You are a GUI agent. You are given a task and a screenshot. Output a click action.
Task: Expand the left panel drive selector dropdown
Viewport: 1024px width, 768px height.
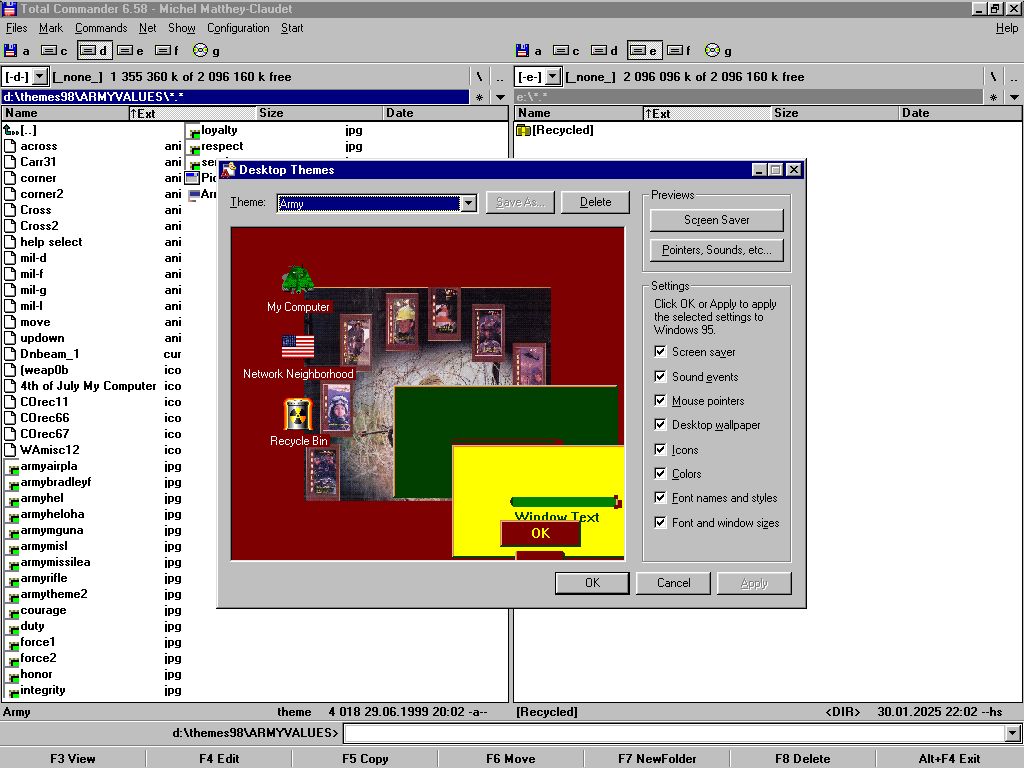(x=40, y=77)
